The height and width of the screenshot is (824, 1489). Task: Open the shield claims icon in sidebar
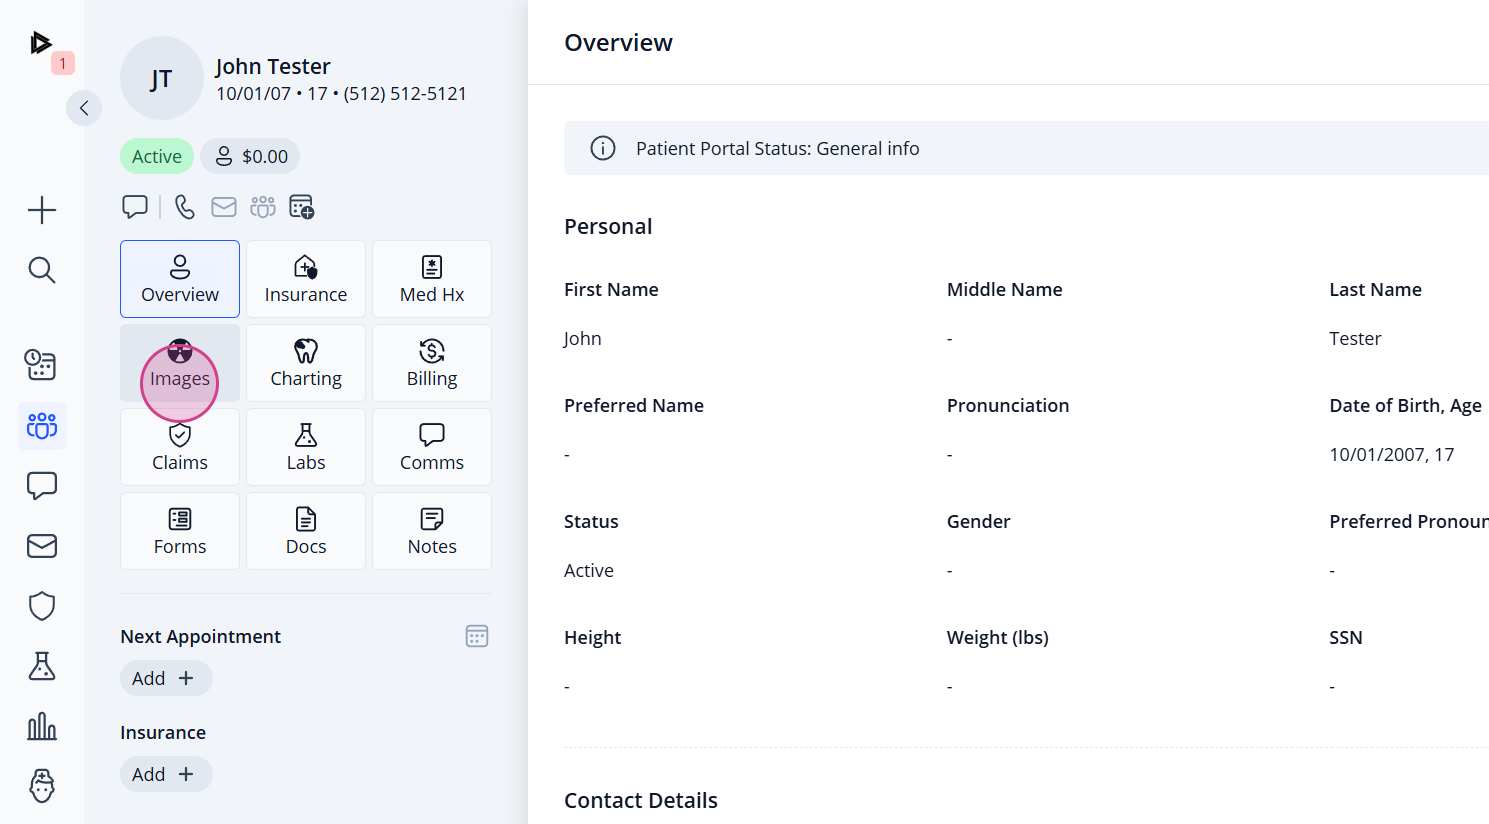coord(42,606)
